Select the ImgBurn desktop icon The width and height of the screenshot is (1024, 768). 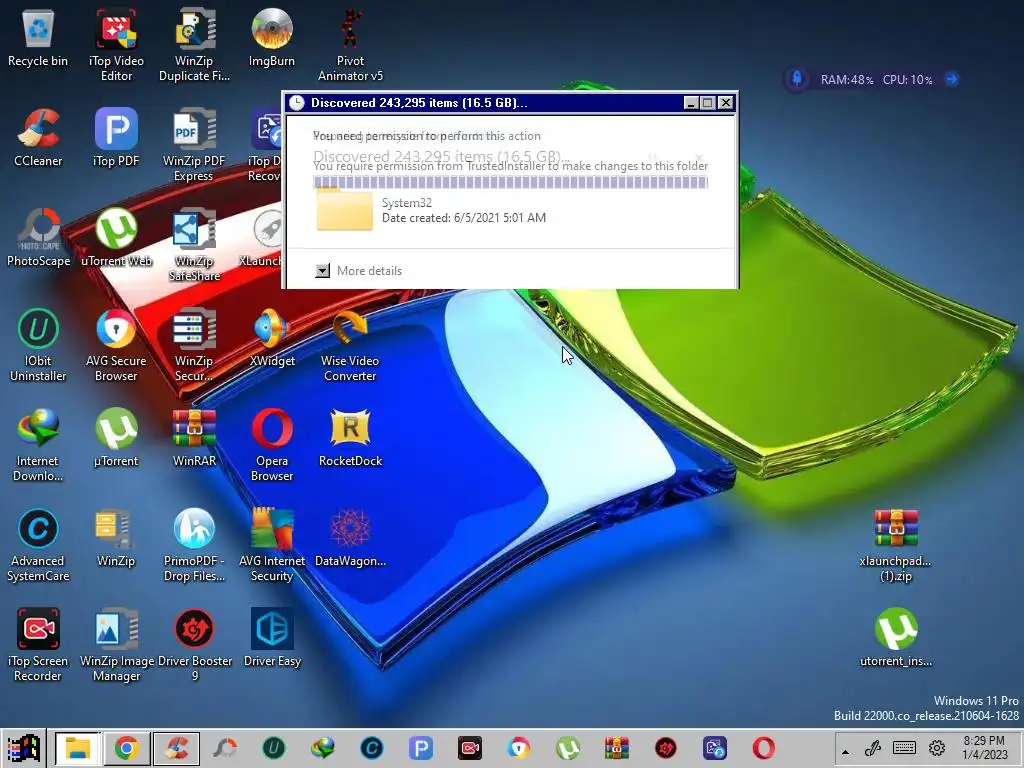[272, 38]
